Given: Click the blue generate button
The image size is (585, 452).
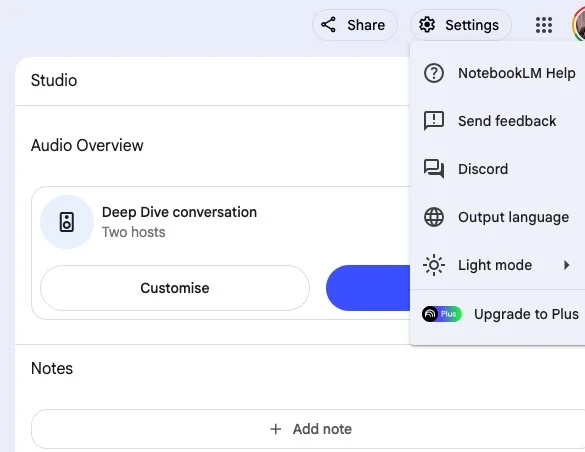Looking at the screenshot, I should tap(368, 288).
